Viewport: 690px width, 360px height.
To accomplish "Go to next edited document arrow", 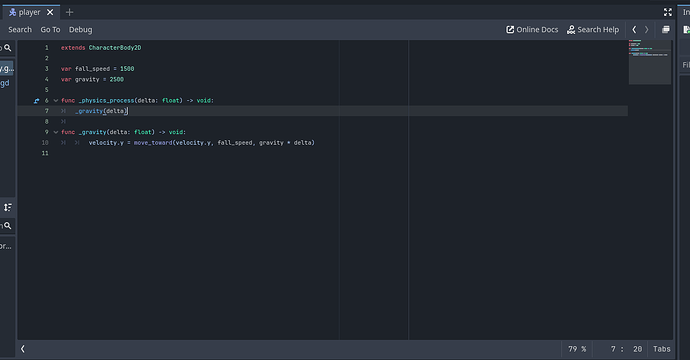I will click(x=646, y=29).
